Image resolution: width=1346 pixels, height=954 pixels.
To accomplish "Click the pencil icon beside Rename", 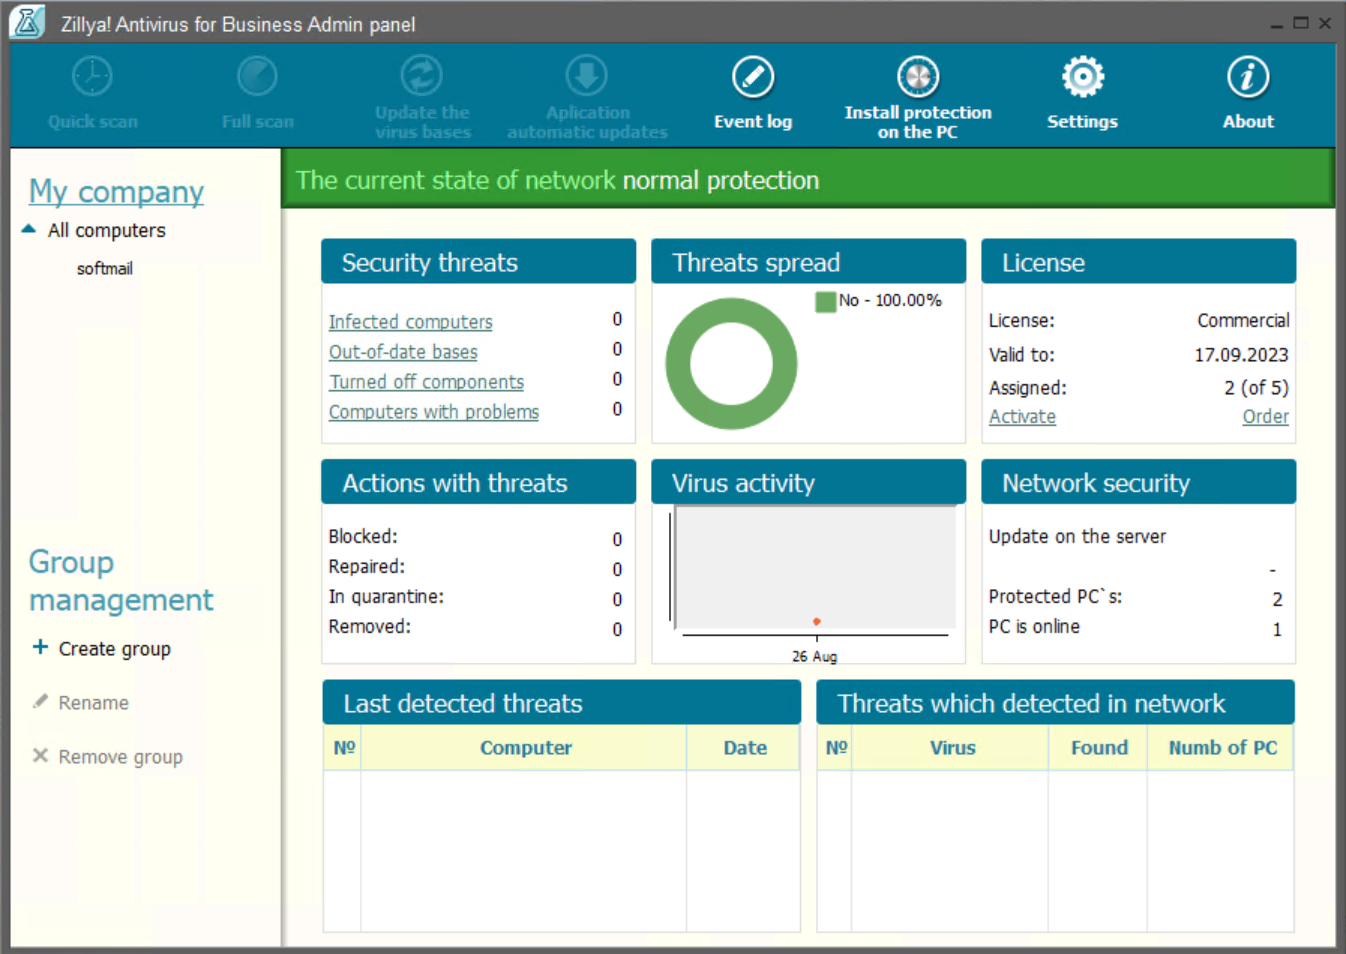I will point(40,701).
